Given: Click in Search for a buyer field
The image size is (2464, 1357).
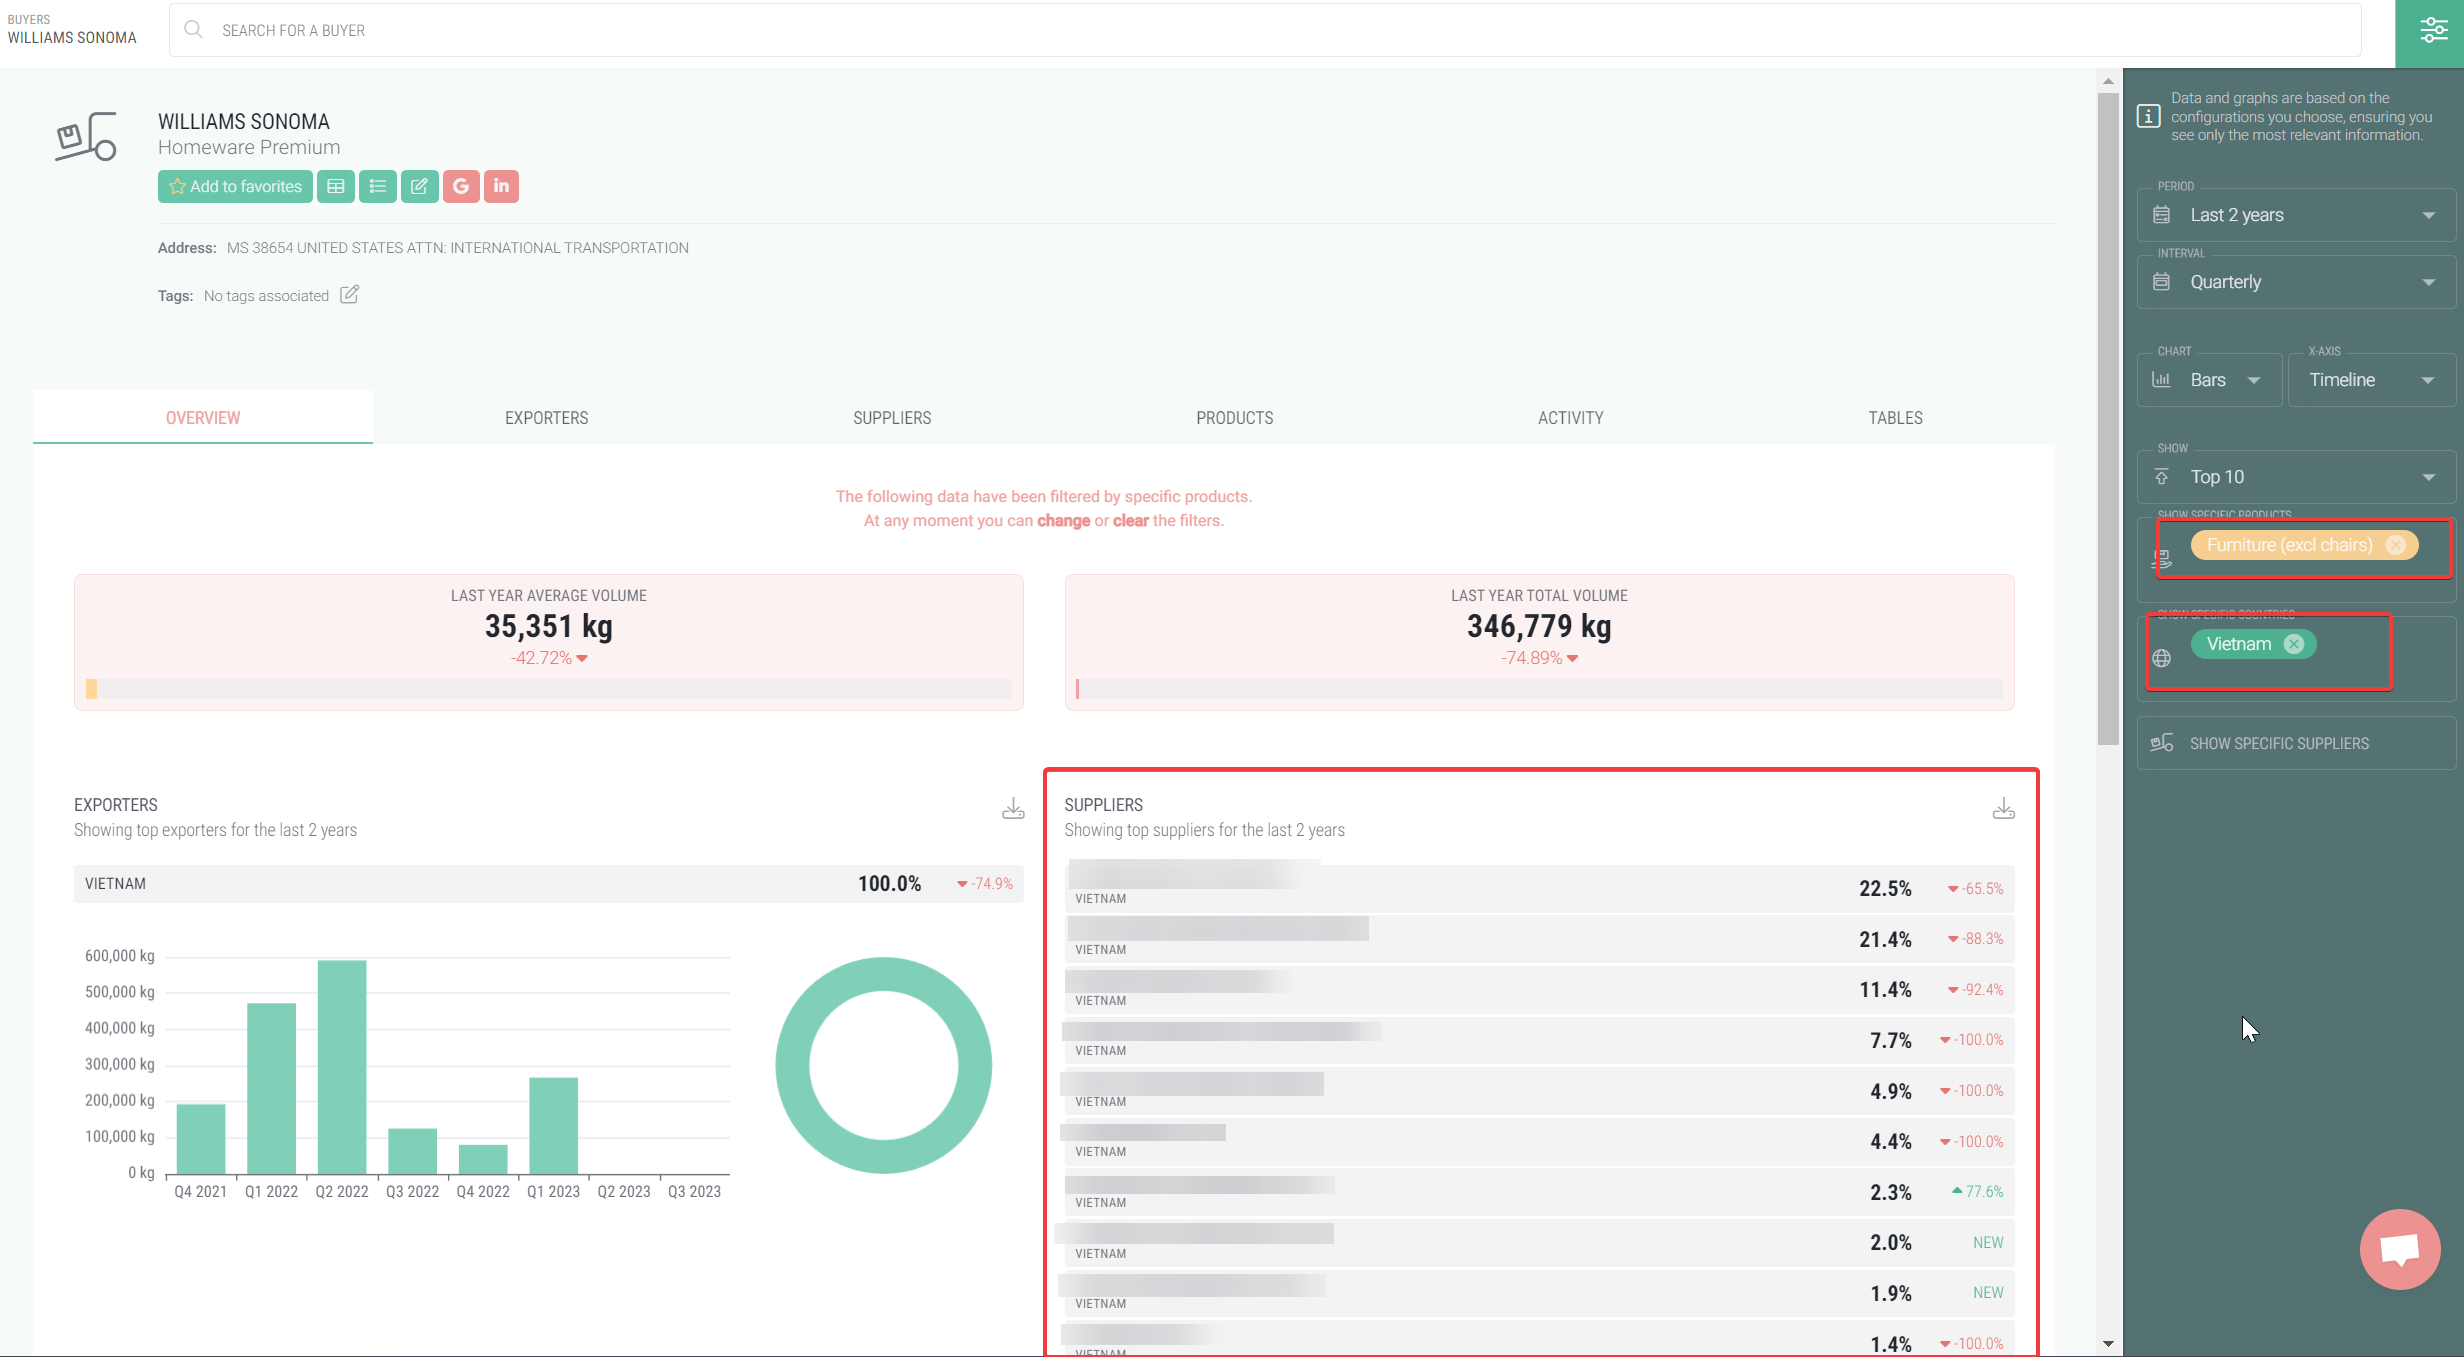Looking at the screenshot, I should [1265, 30].
